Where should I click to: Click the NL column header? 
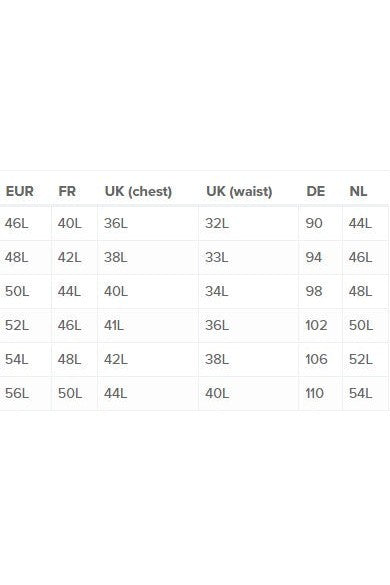[358, 191]
